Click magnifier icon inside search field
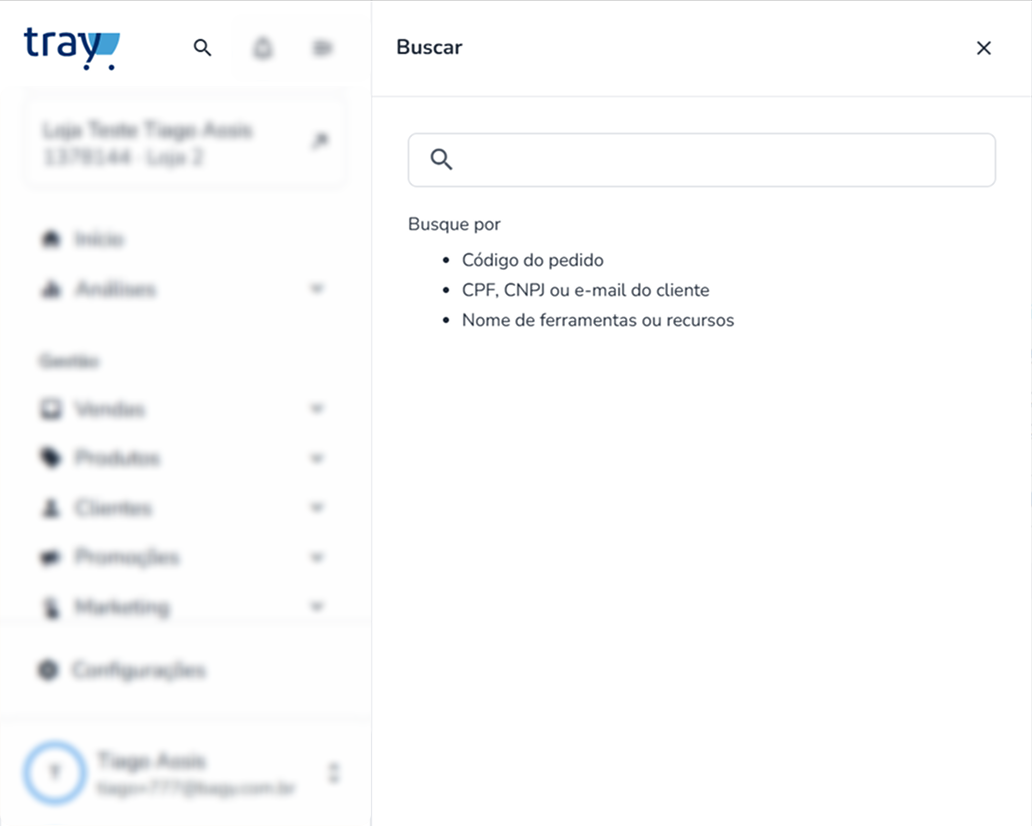This screenshot has width=1032, height=826. pyautogui.click(x=441, y=159)
